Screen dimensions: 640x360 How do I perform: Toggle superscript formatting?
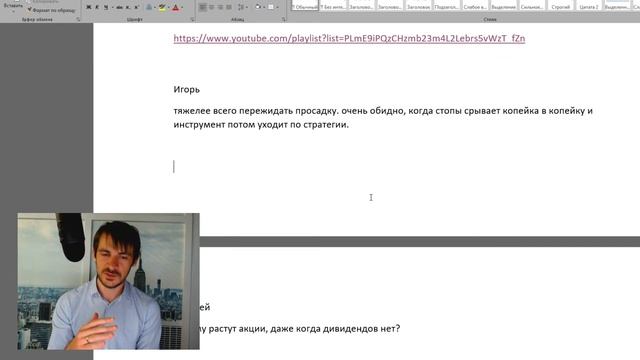(136, 7)
